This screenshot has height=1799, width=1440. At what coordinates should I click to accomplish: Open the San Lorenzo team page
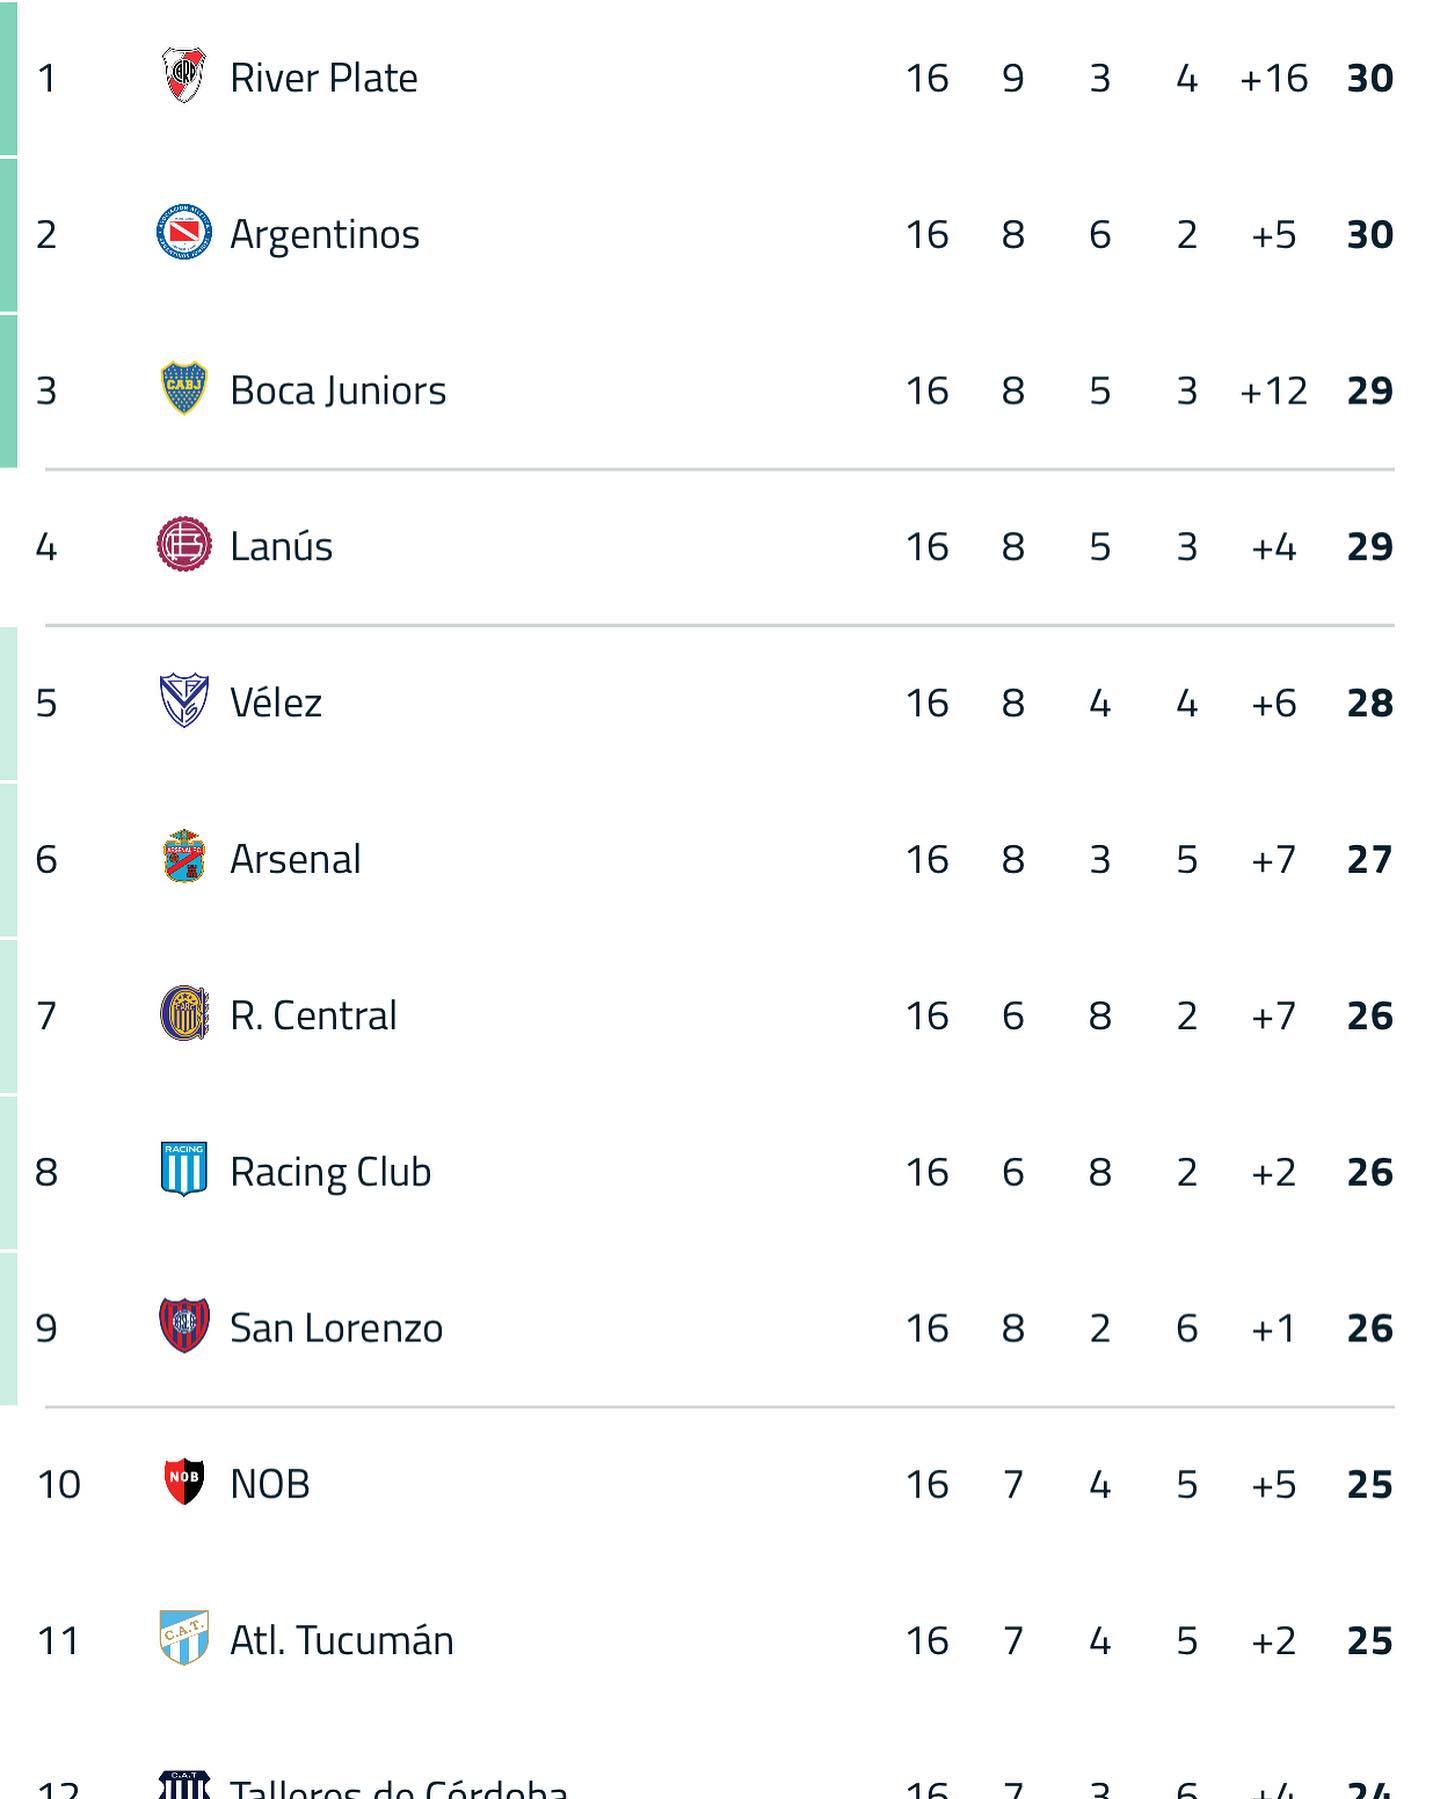pos(336,1328)
